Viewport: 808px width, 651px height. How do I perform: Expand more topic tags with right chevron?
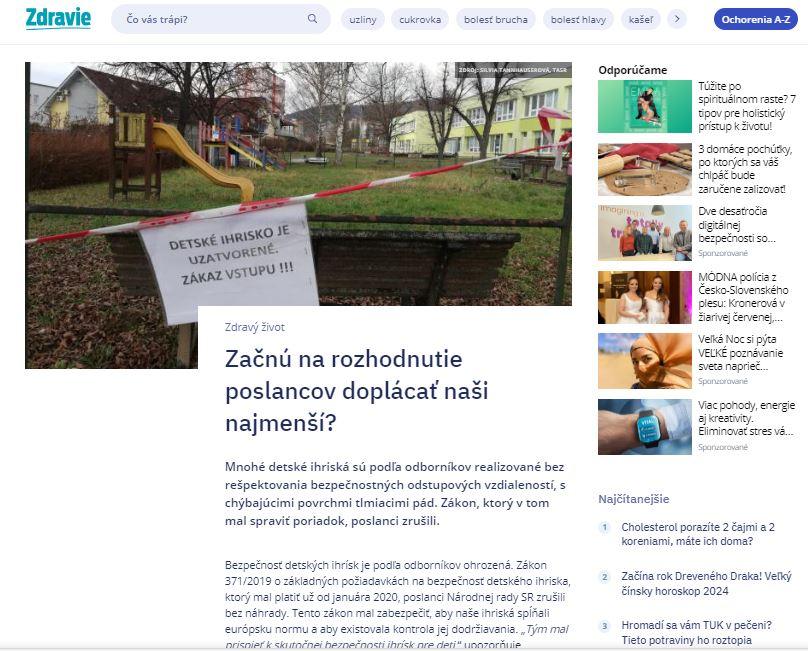[677, 19]
